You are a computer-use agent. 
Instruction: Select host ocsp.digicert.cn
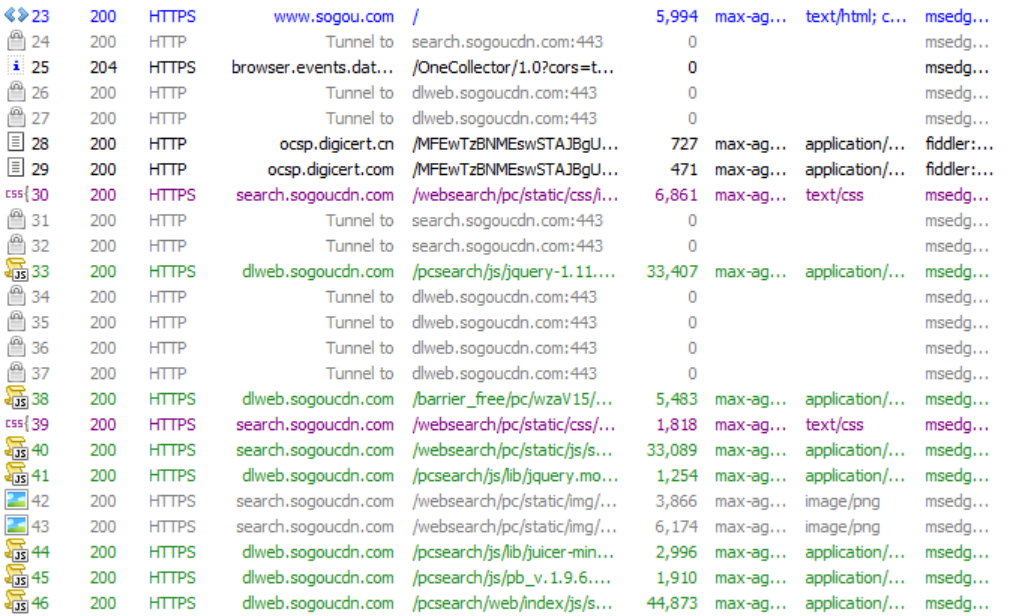click(337, 144)
